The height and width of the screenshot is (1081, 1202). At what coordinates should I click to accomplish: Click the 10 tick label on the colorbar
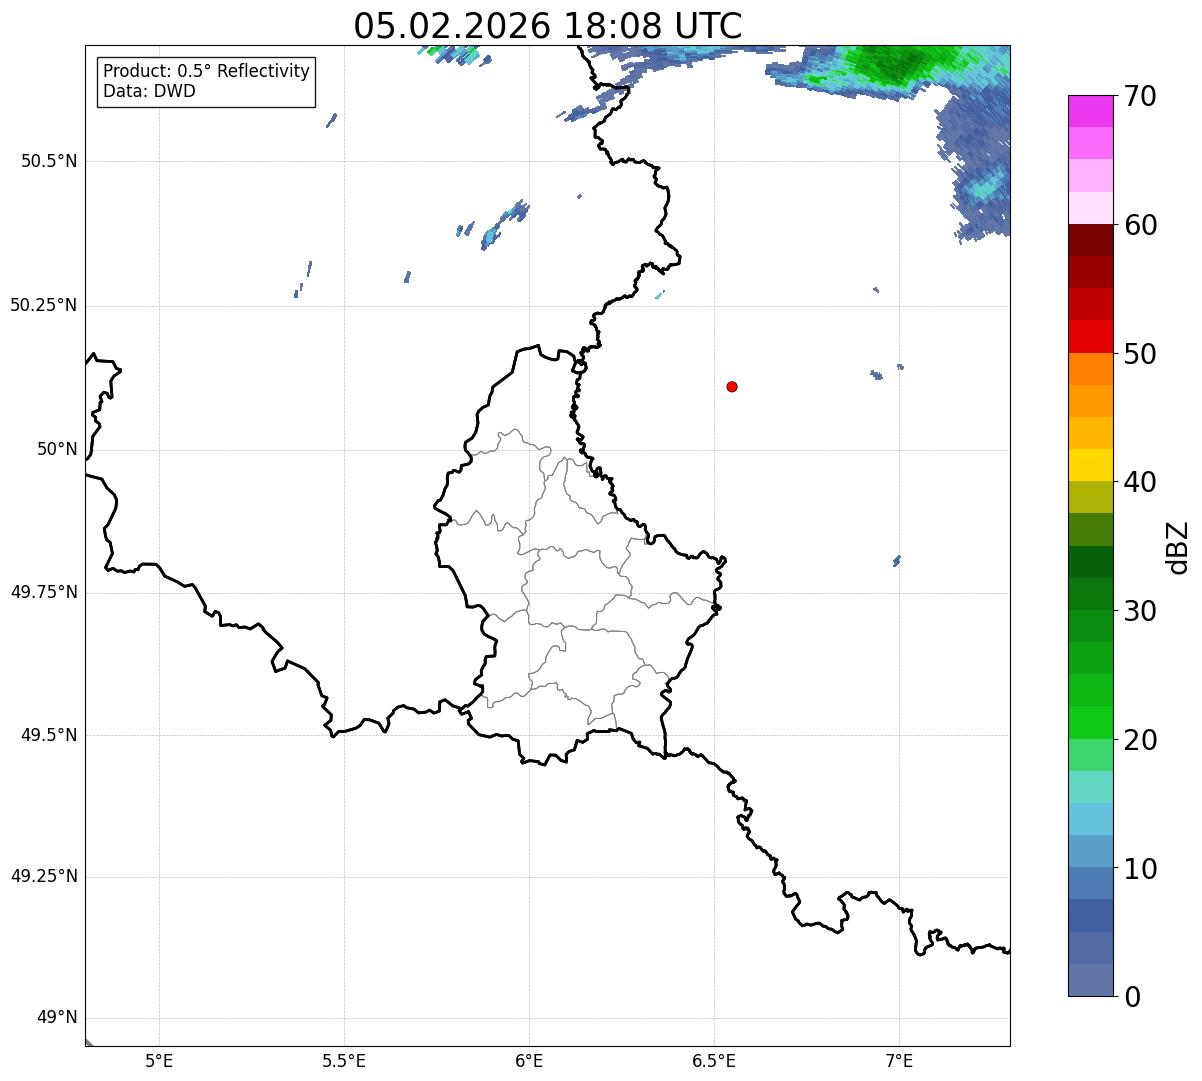(1142, 869)
